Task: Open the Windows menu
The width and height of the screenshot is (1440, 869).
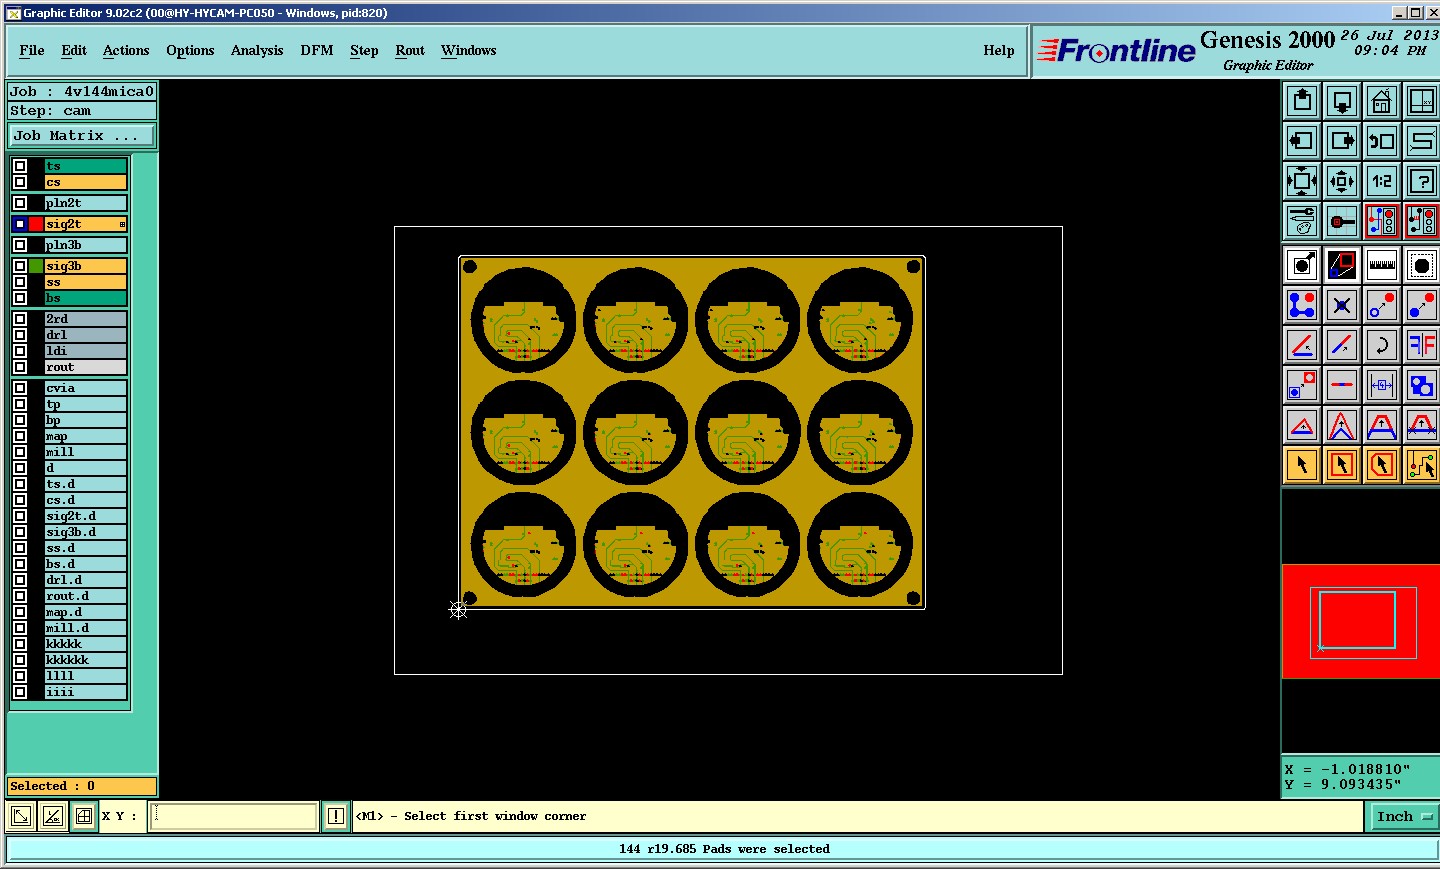Action: 469,50
